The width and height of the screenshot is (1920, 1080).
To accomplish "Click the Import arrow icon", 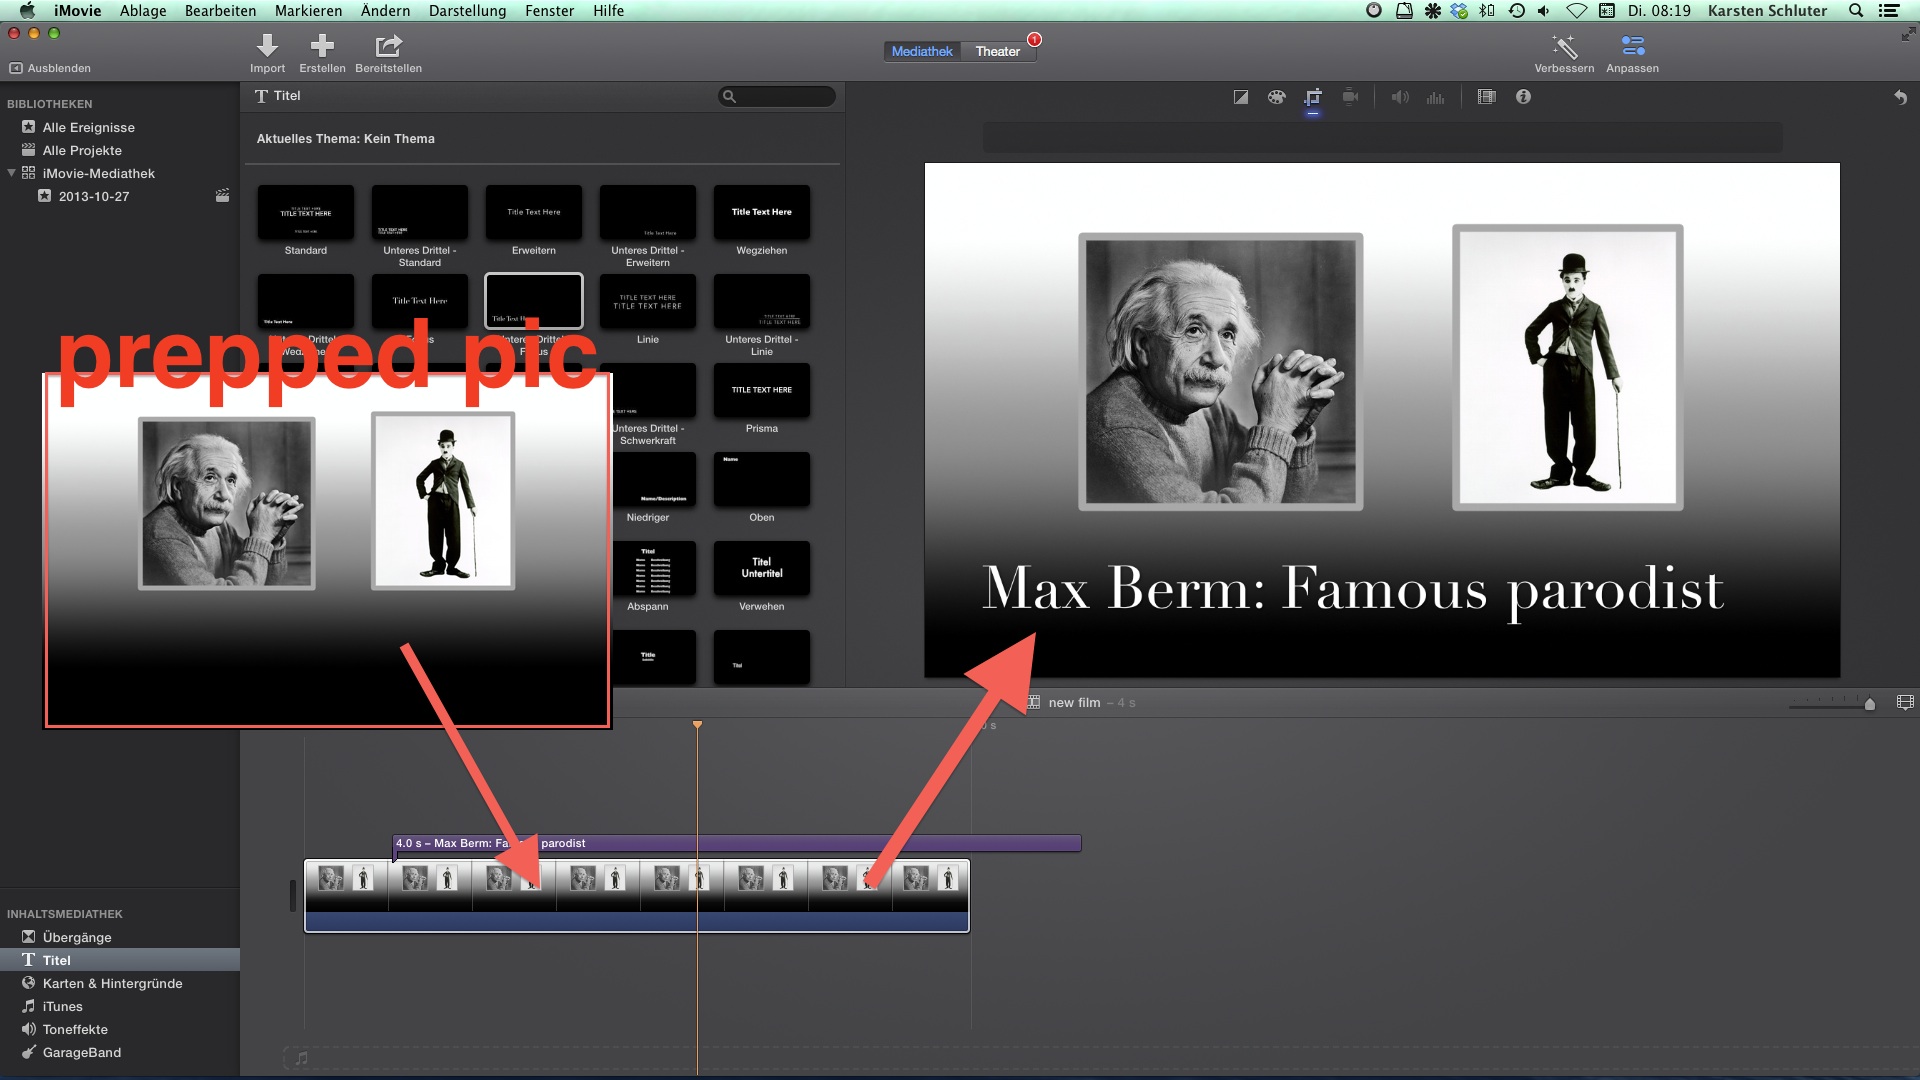I will tap(267, 46).
